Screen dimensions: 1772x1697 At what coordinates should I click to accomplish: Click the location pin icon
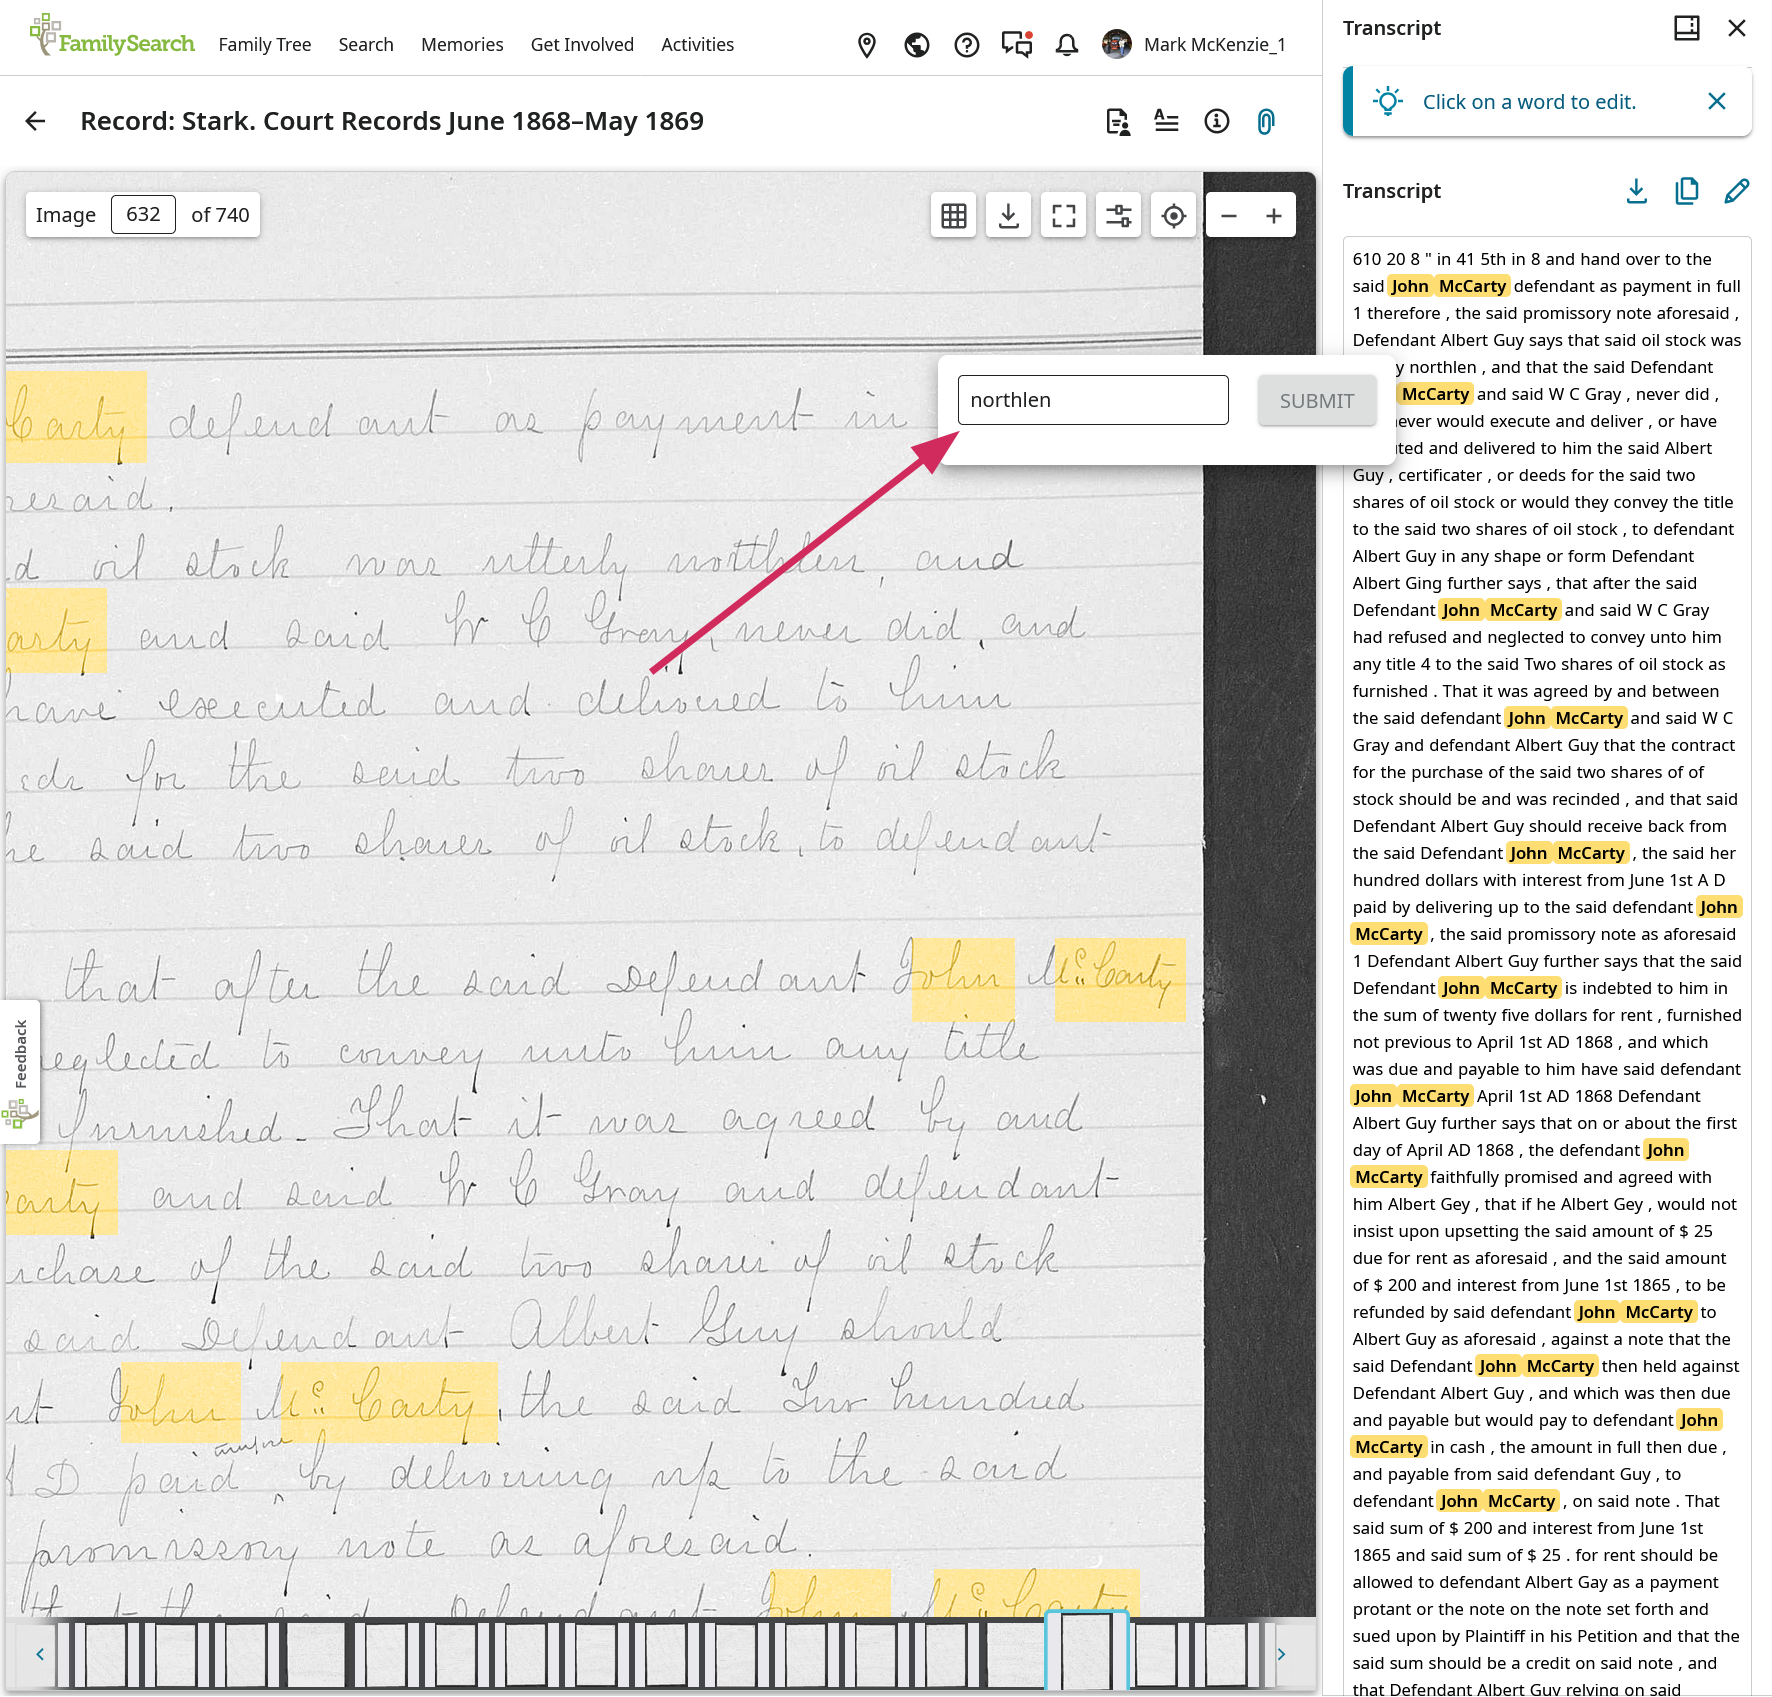pos(867,45)
